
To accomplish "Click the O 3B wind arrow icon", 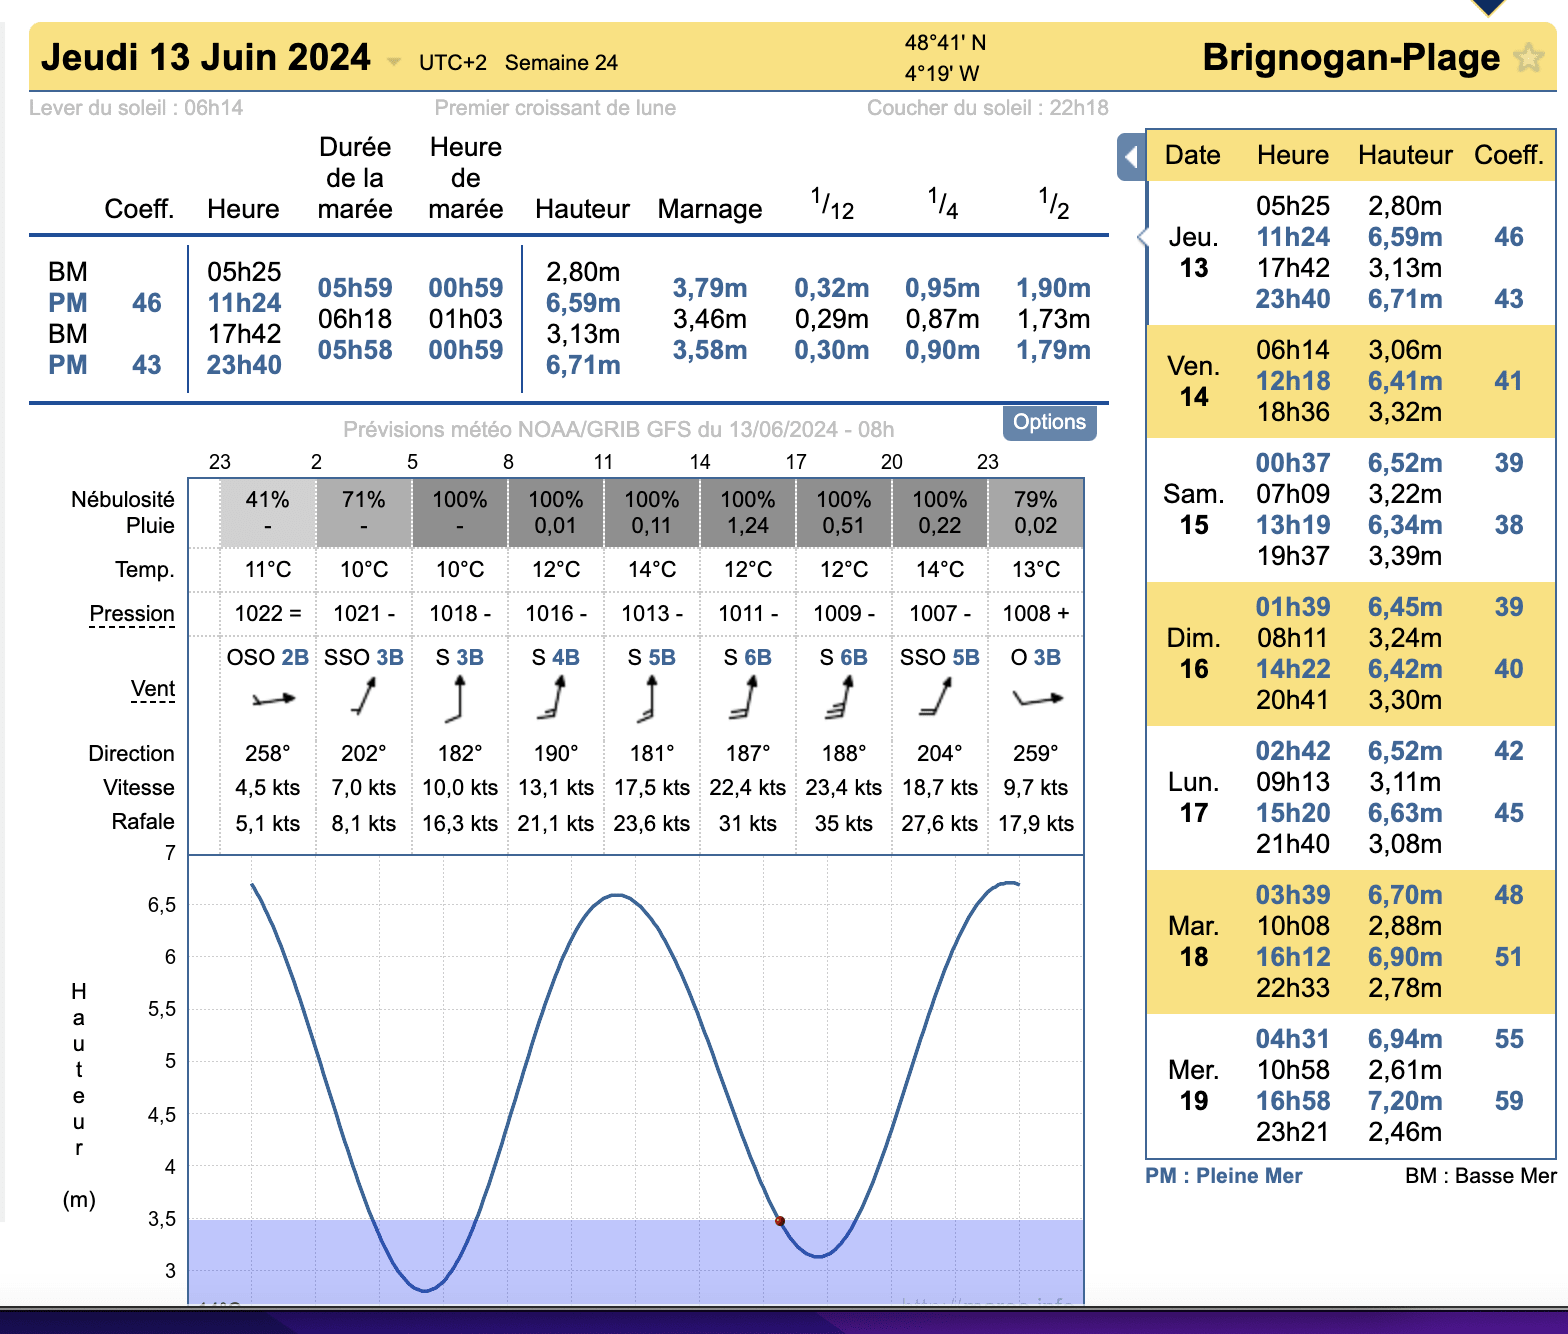I will point(1036,698).
